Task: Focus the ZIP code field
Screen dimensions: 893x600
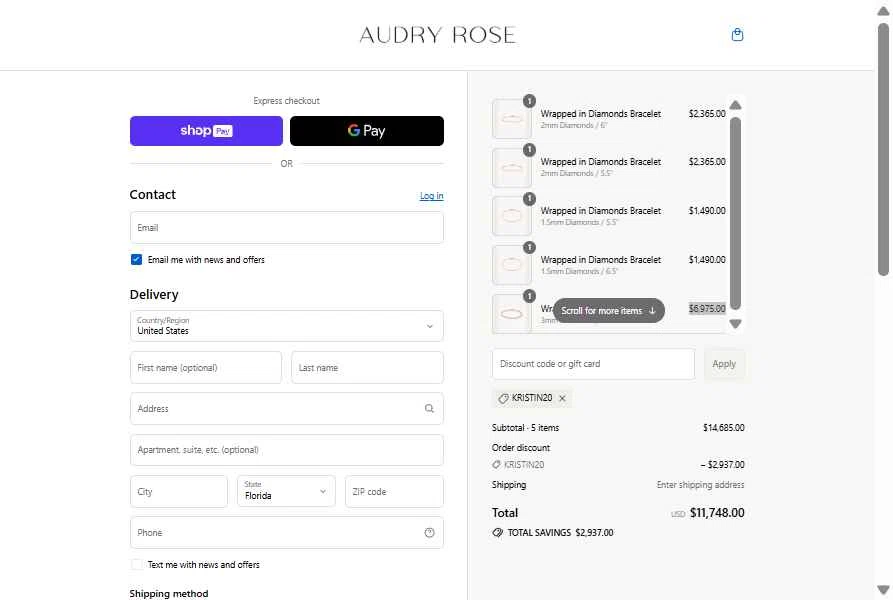Action: 394,491
